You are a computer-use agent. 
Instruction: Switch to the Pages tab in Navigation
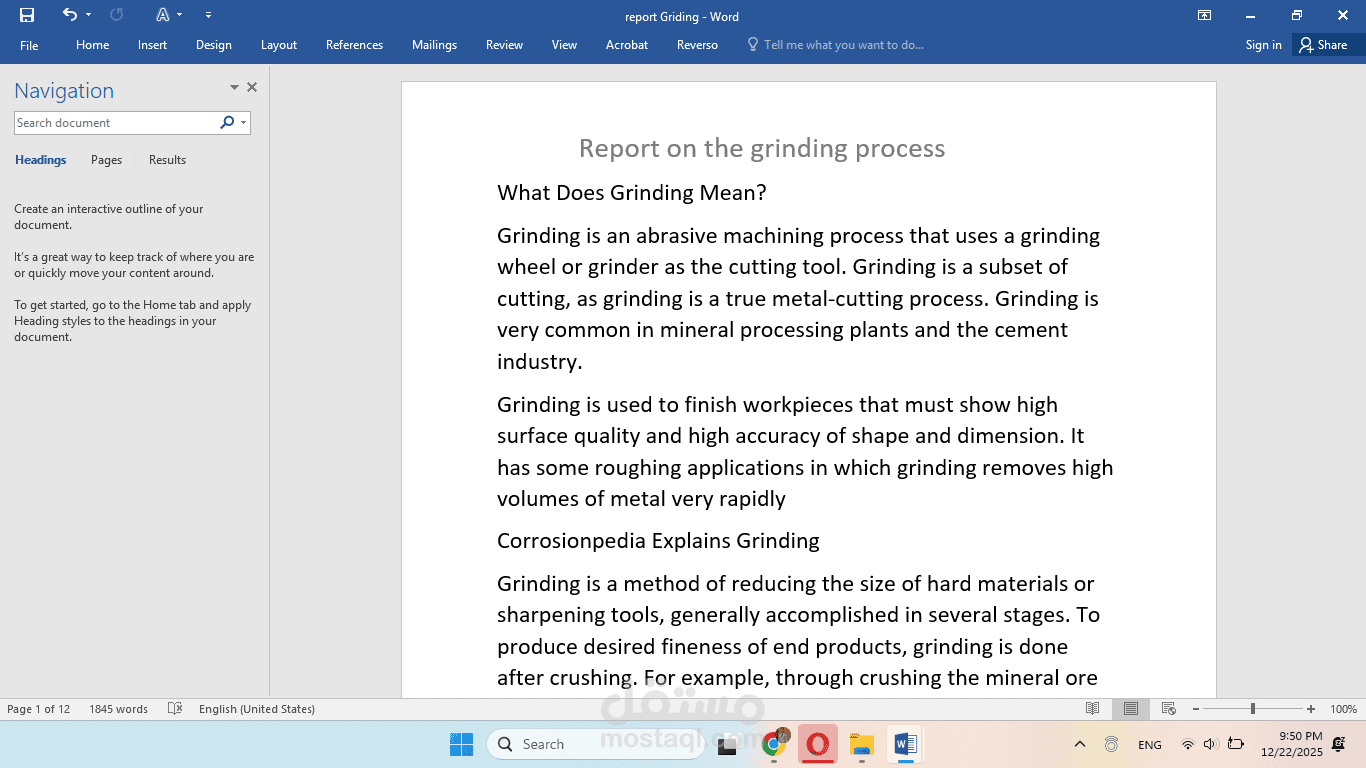pos(105,160)
